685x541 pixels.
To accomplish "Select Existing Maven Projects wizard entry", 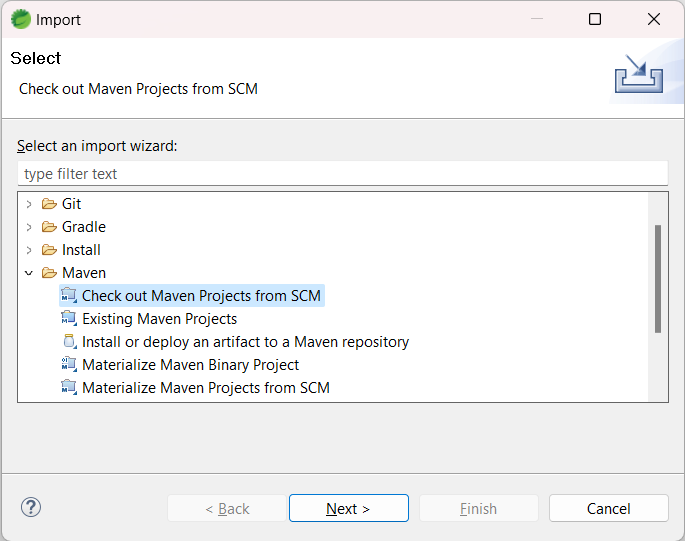I will [159, 319].
